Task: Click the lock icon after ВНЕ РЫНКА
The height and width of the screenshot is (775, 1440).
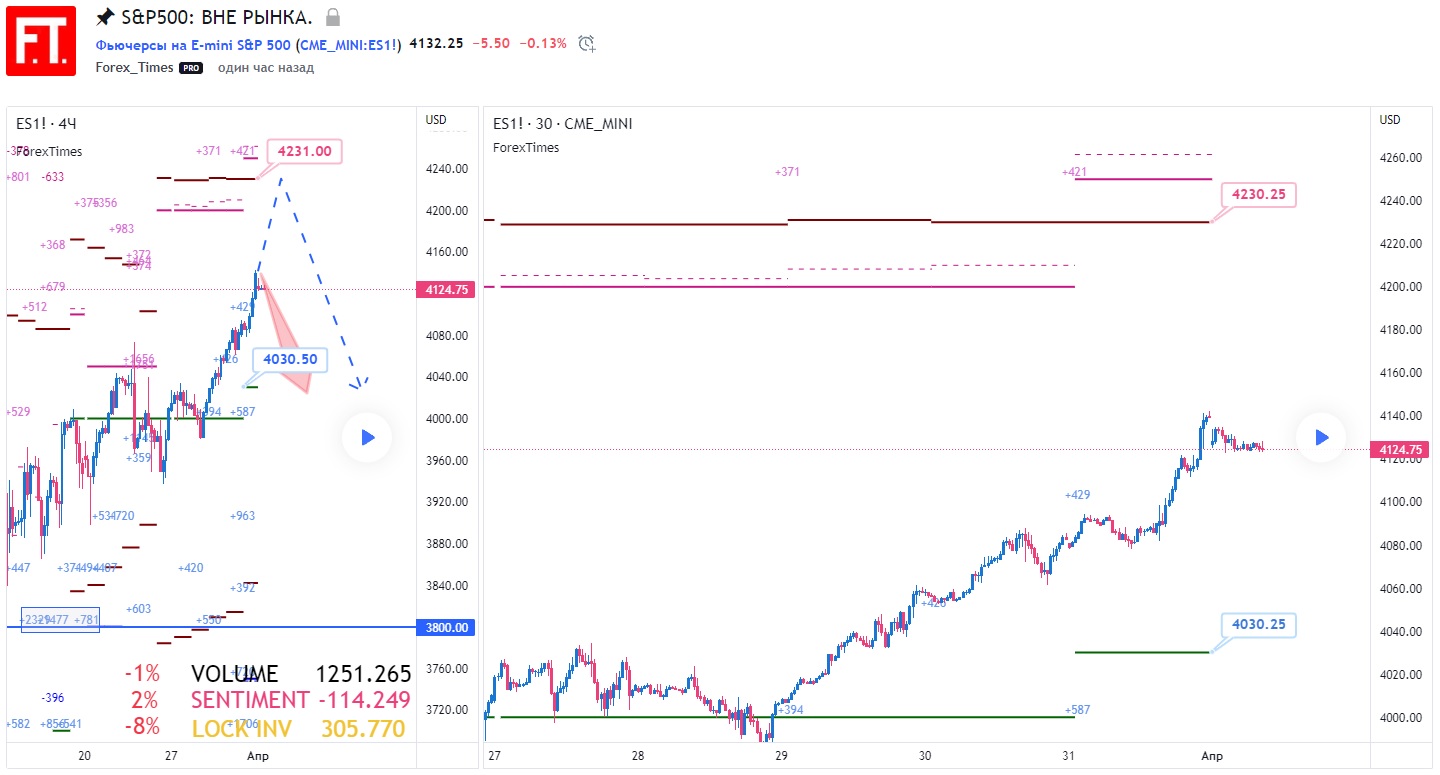Action: 333,17
